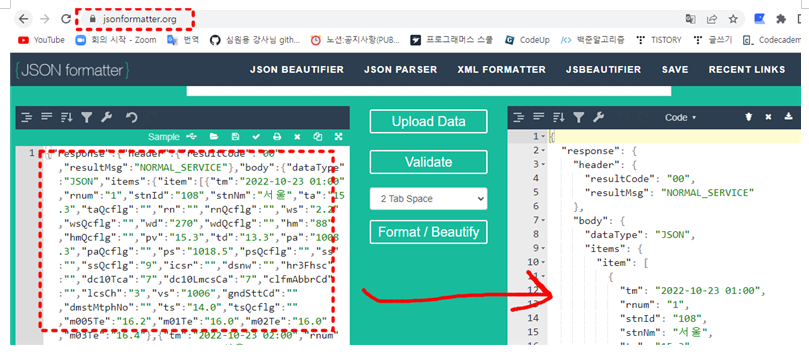
Task: Open the 2 Tab Space dropdown
Action: tap(429, 199)
